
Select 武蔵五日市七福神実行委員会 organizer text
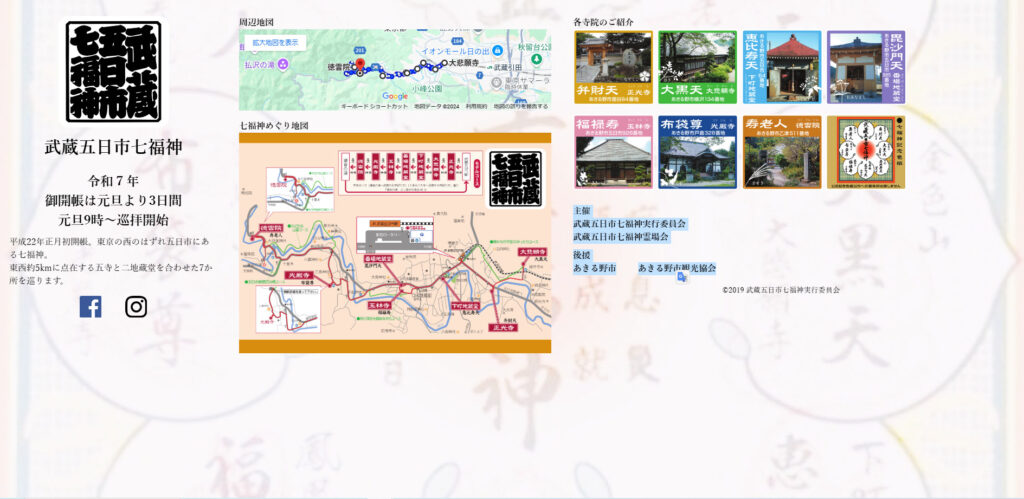click(630, 224)
